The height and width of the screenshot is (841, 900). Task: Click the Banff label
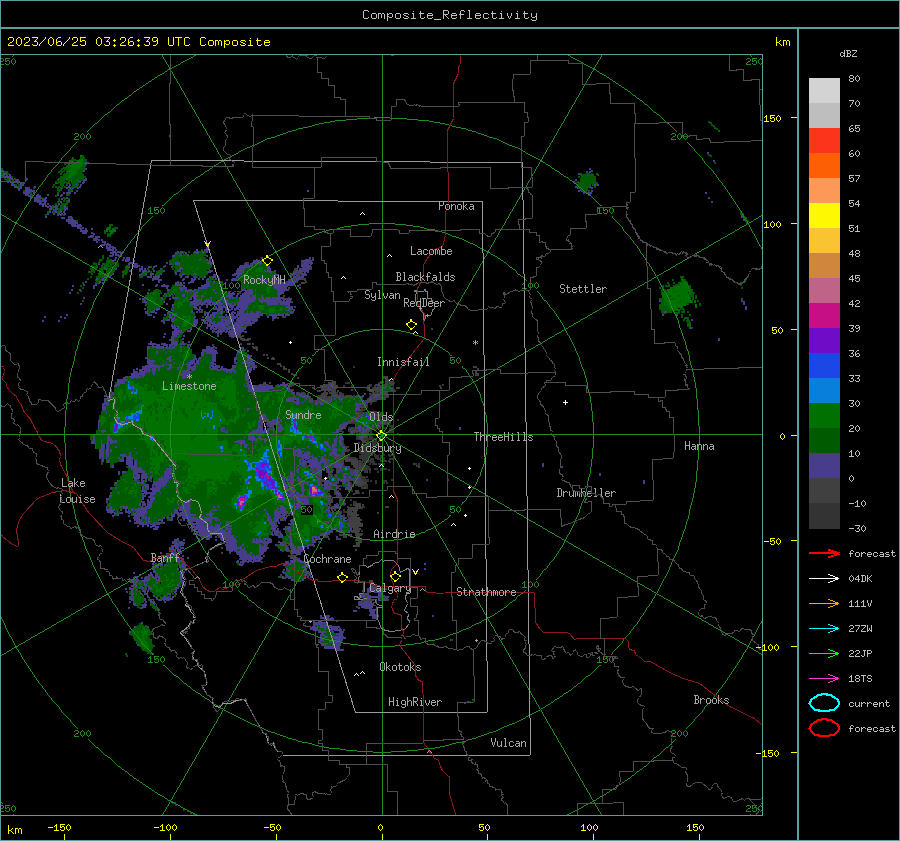point(165,558)
